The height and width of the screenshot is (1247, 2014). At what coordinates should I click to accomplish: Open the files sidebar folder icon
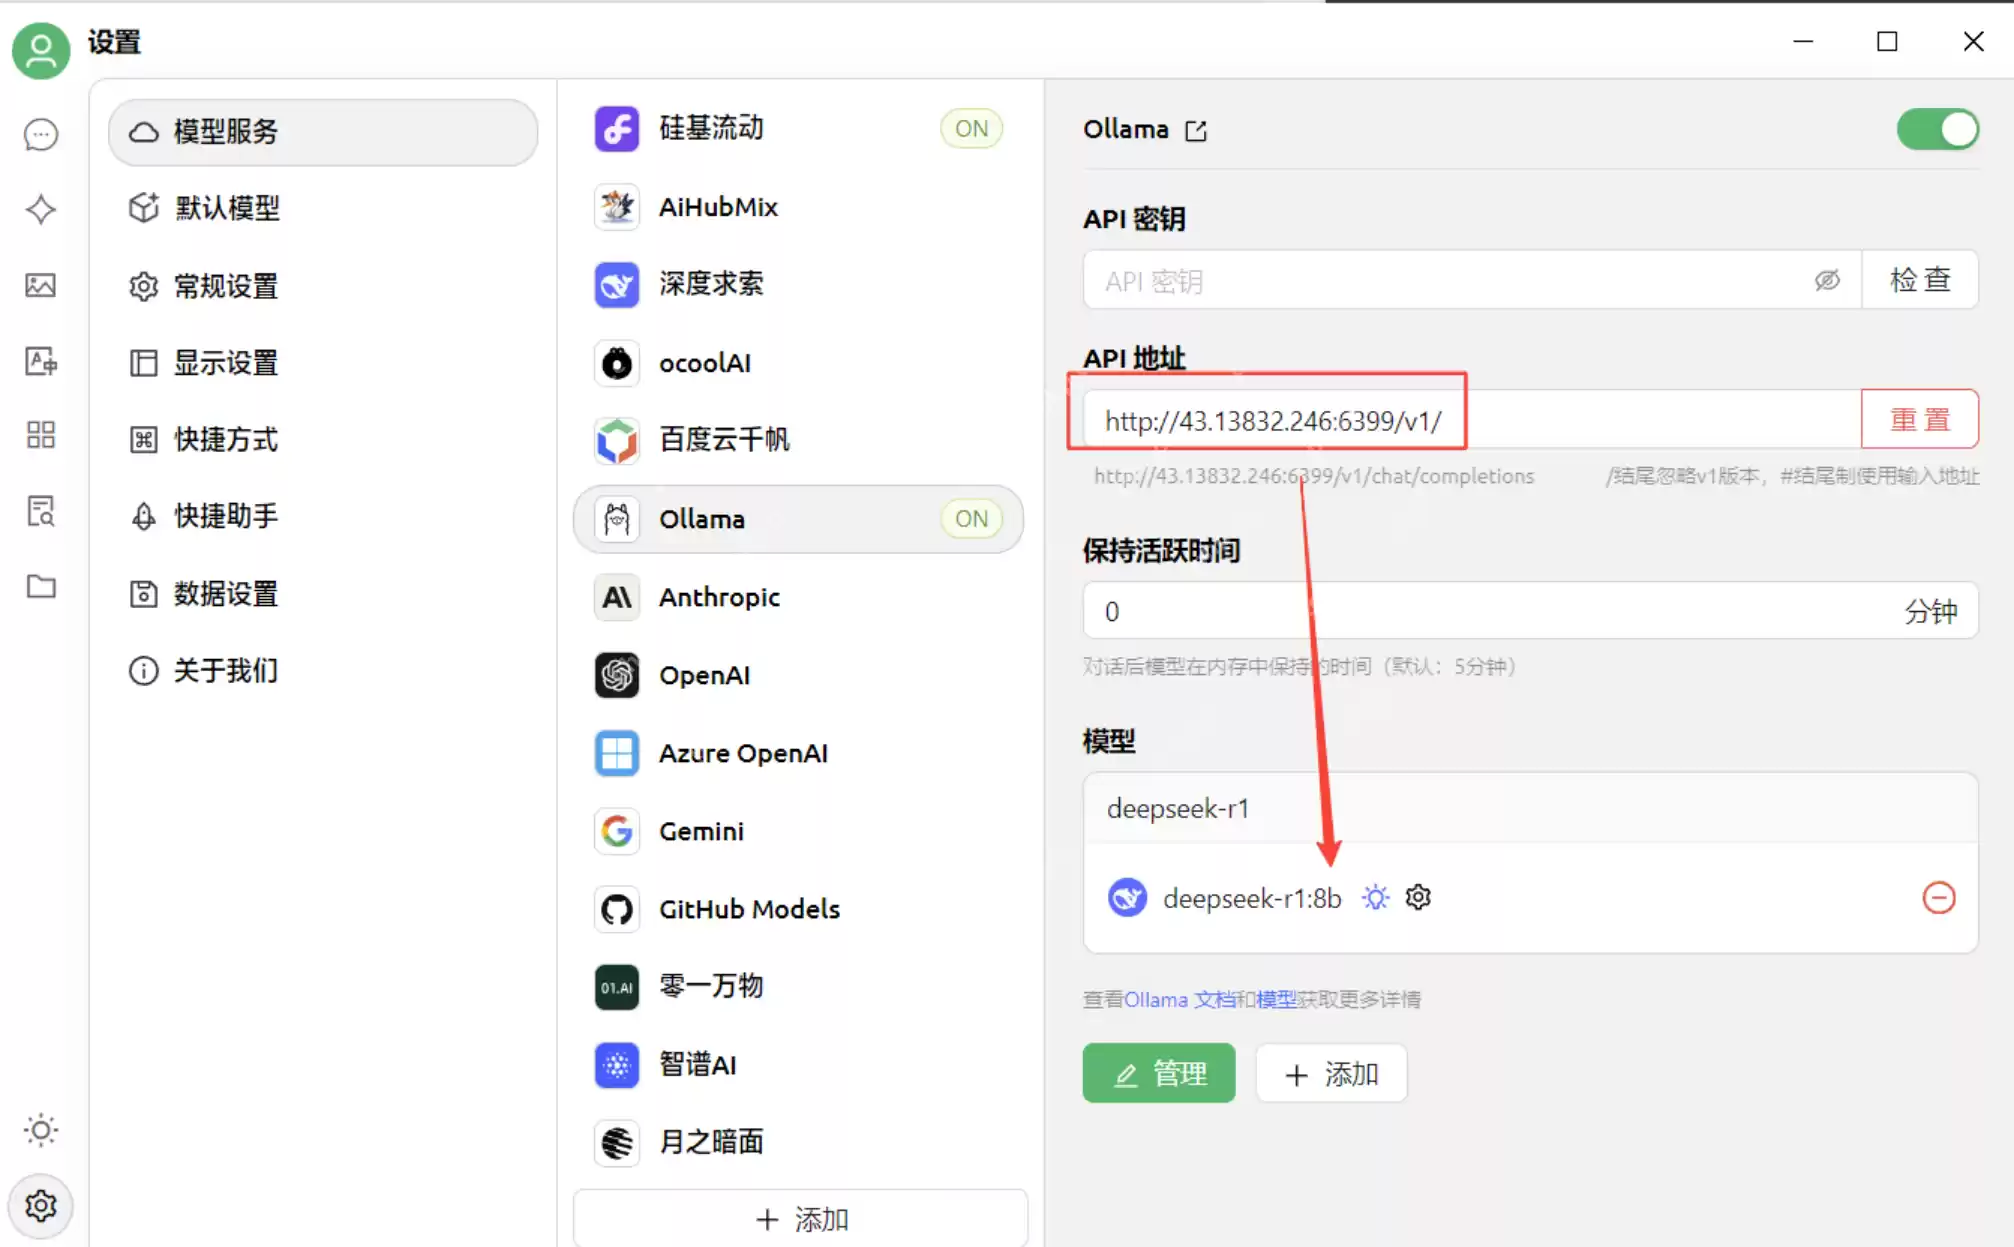click(x=40, y=587)
